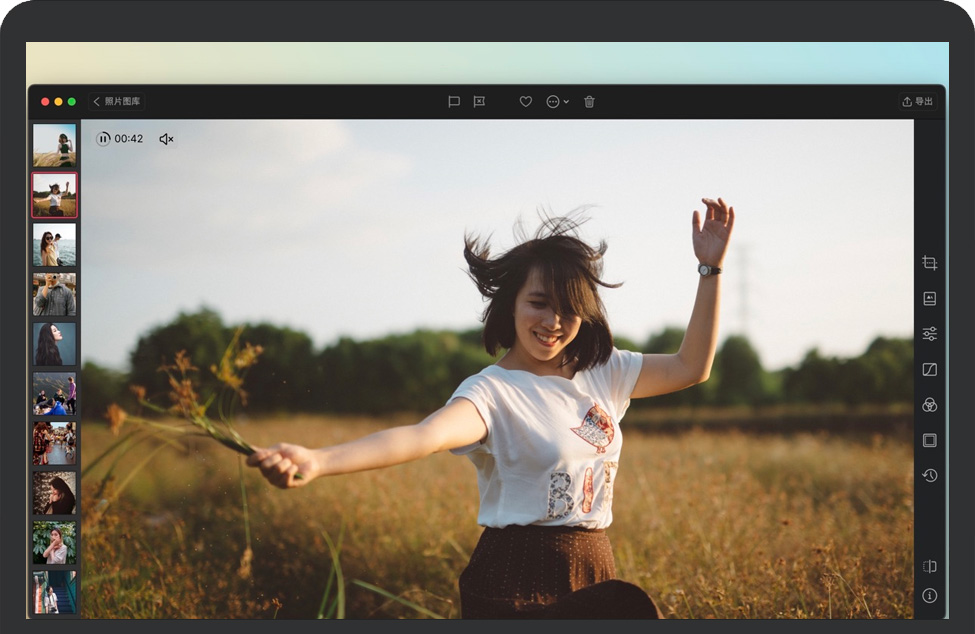Click the flag icon in toolbar
This screenshot has width=975, height=634.
[453, 102]
